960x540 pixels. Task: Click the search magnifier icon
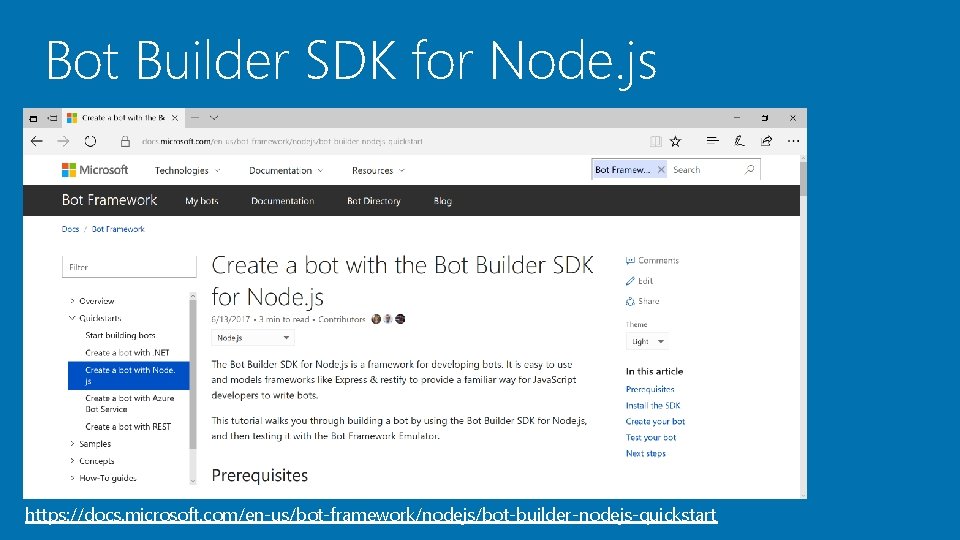click(x=749, y=170)
